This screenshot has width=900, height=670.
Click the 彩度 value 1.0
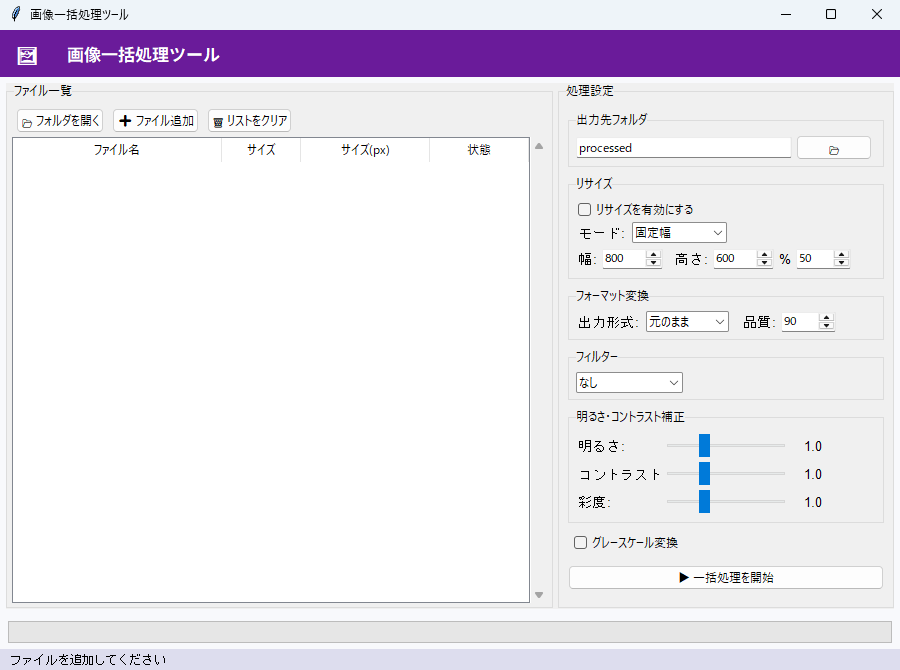pos(813,502)
